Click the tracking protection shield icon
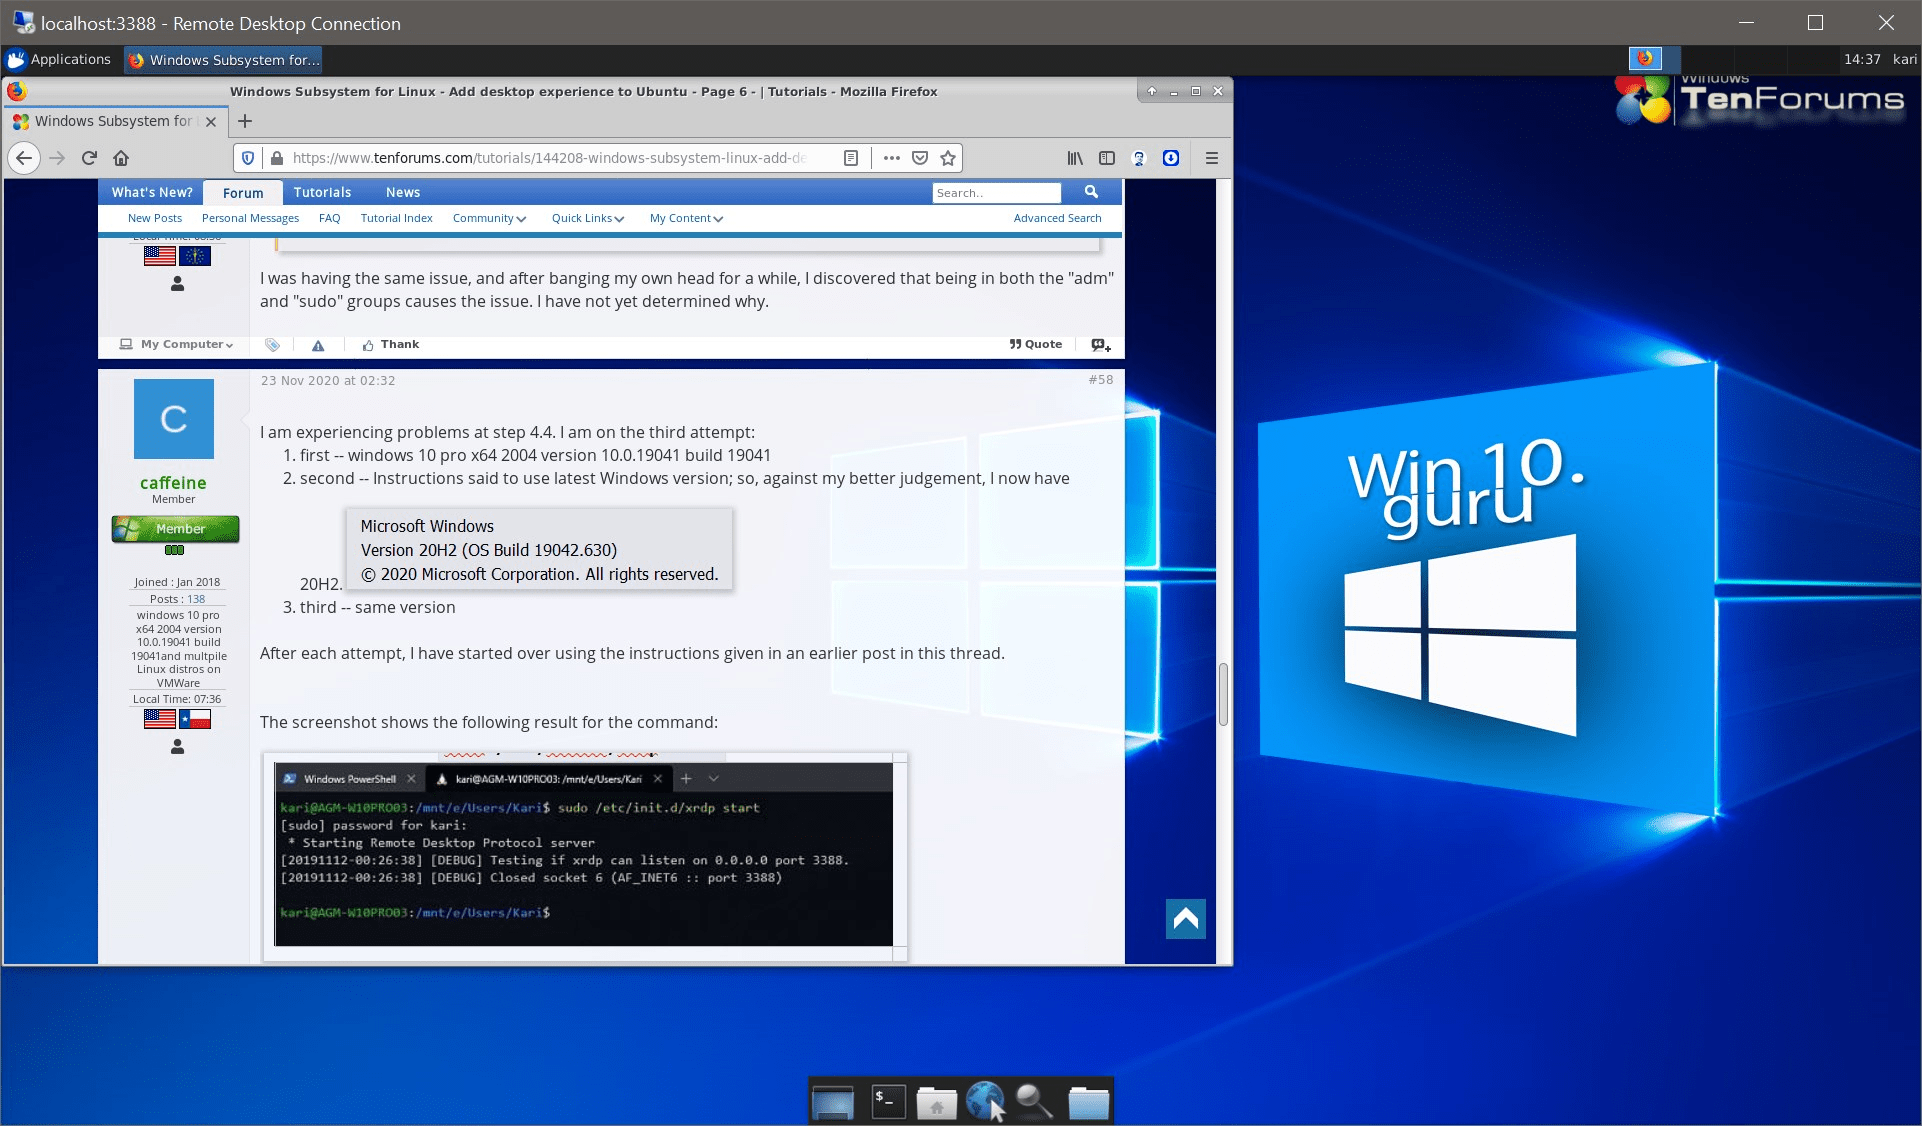The height and width of the screenshot is (1126, 1922). tap(247, 158)
